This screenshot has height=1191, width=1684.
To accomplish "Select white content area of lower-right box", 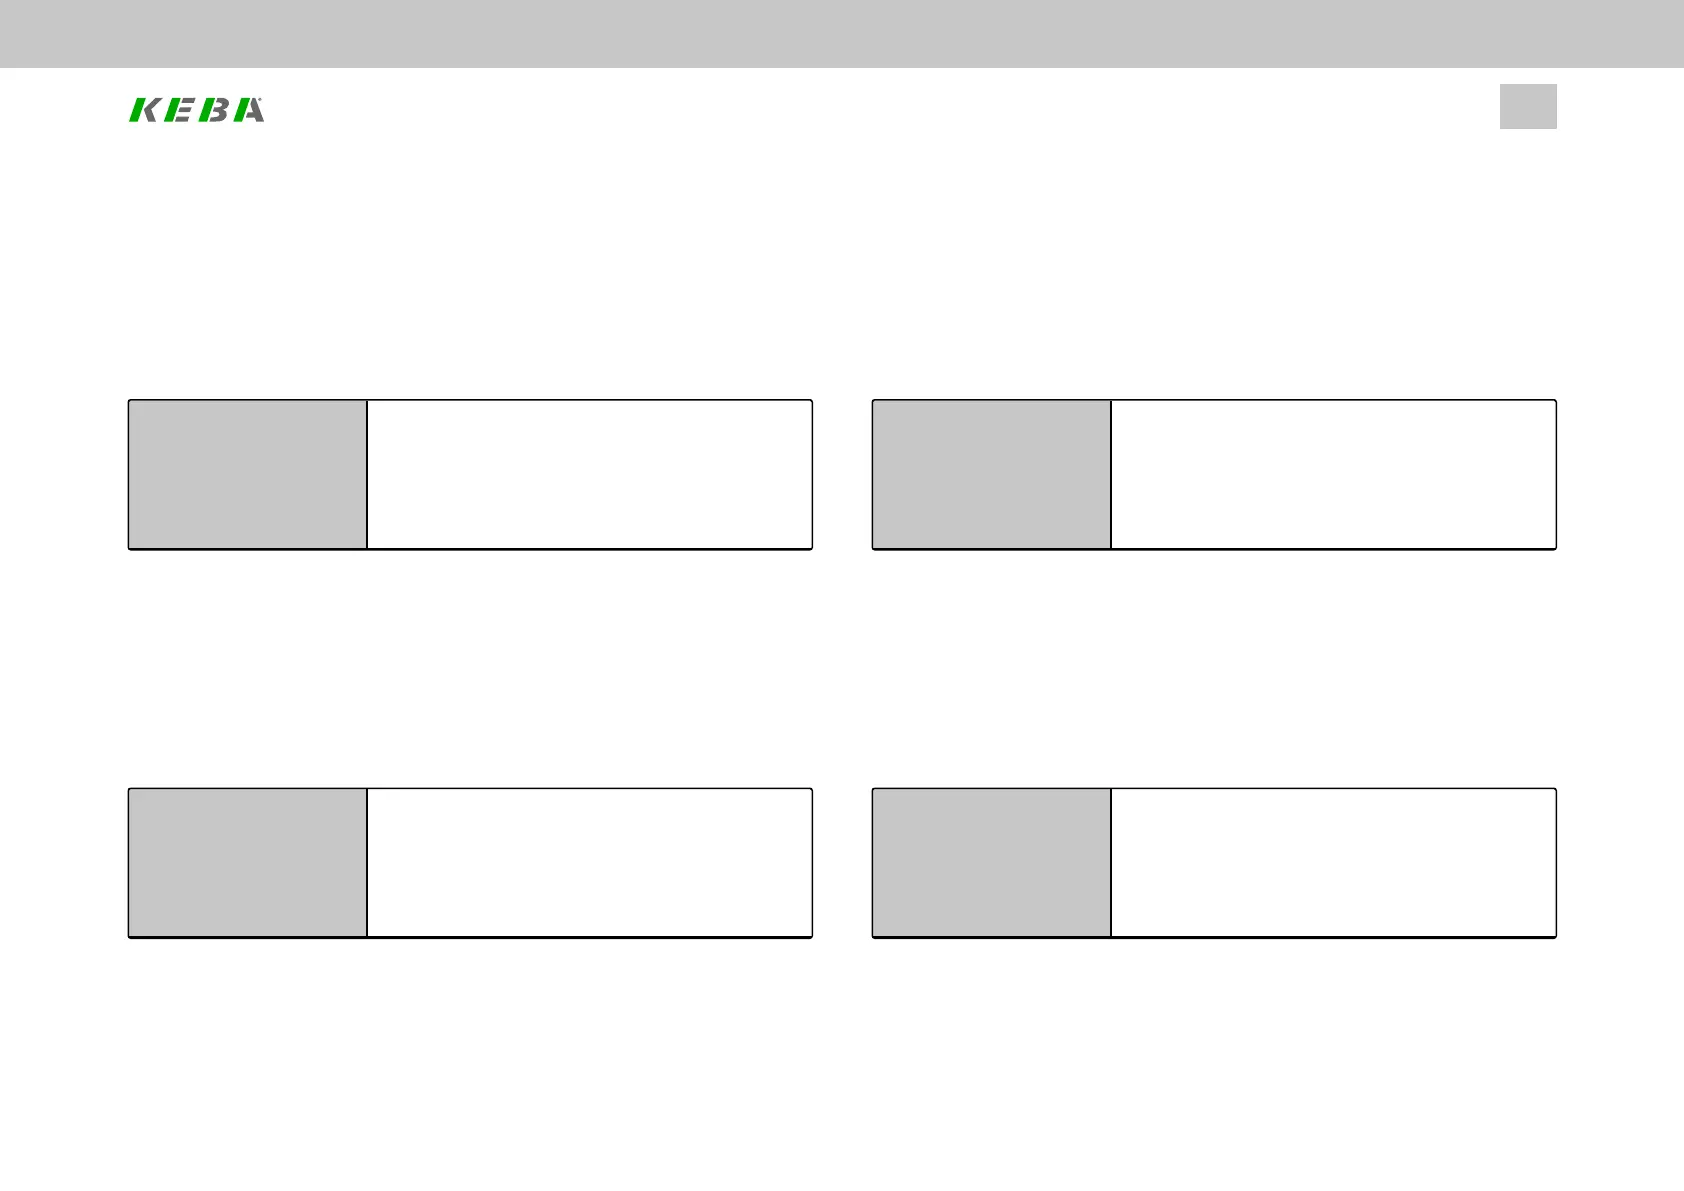I will click(1333, 862).
